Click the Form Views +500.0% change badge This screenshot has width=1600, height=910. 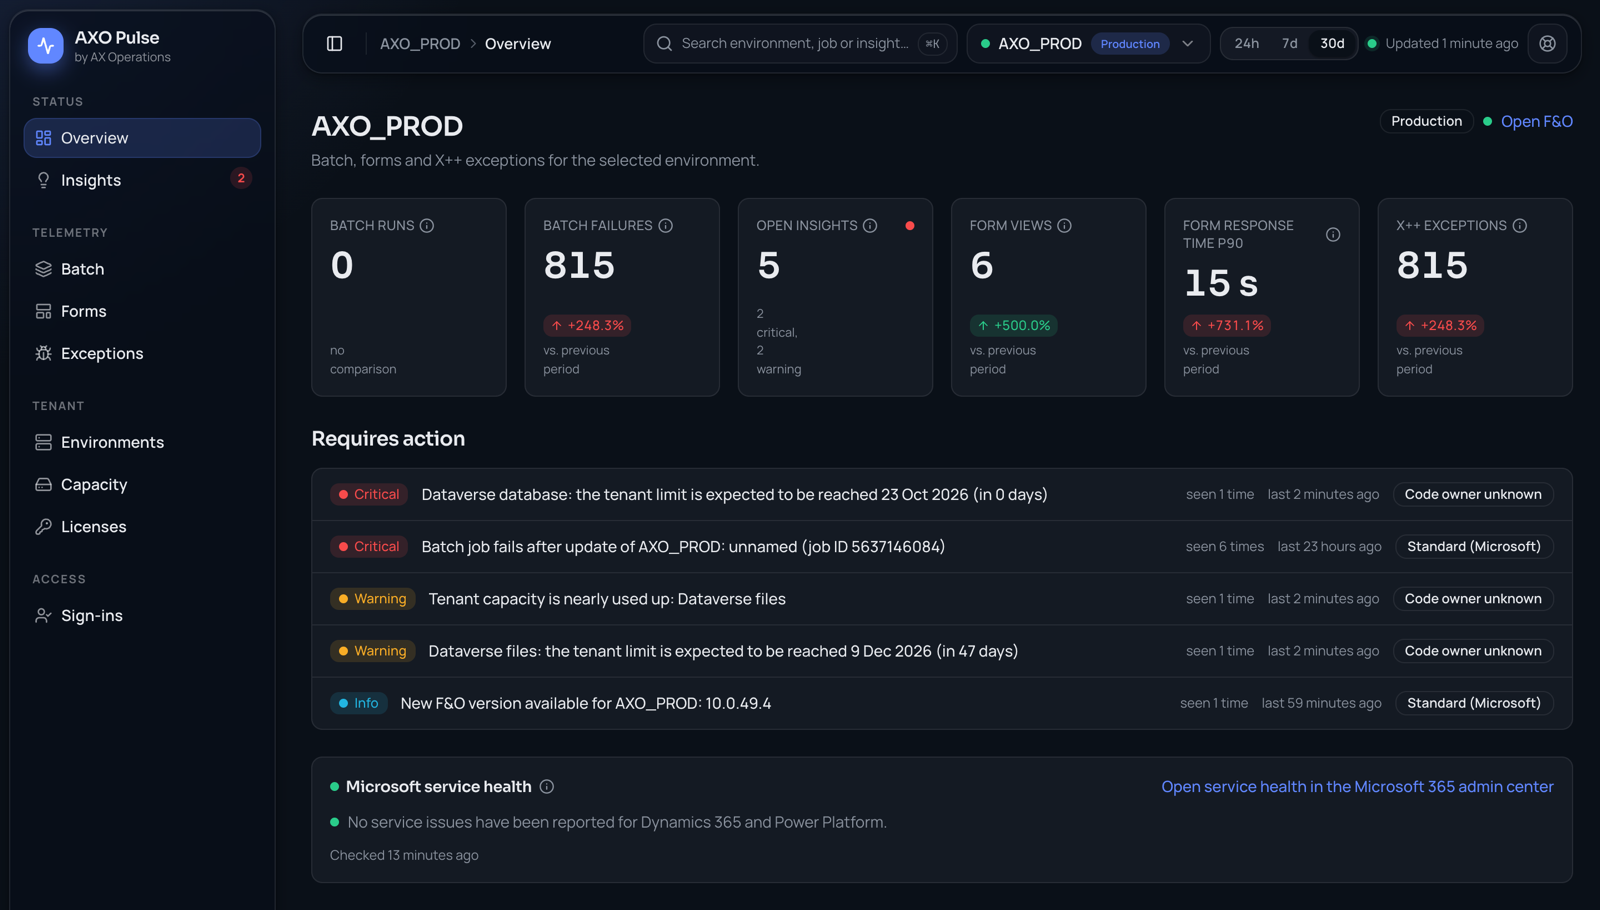[x=1013, y=326]
